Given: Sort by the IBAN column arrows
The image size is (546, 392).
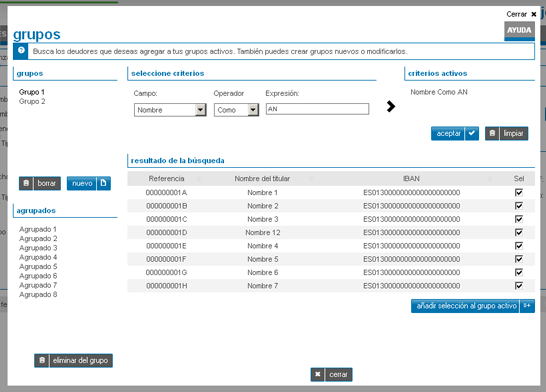Looking at the screenshot, I should [x=490, y=179].
